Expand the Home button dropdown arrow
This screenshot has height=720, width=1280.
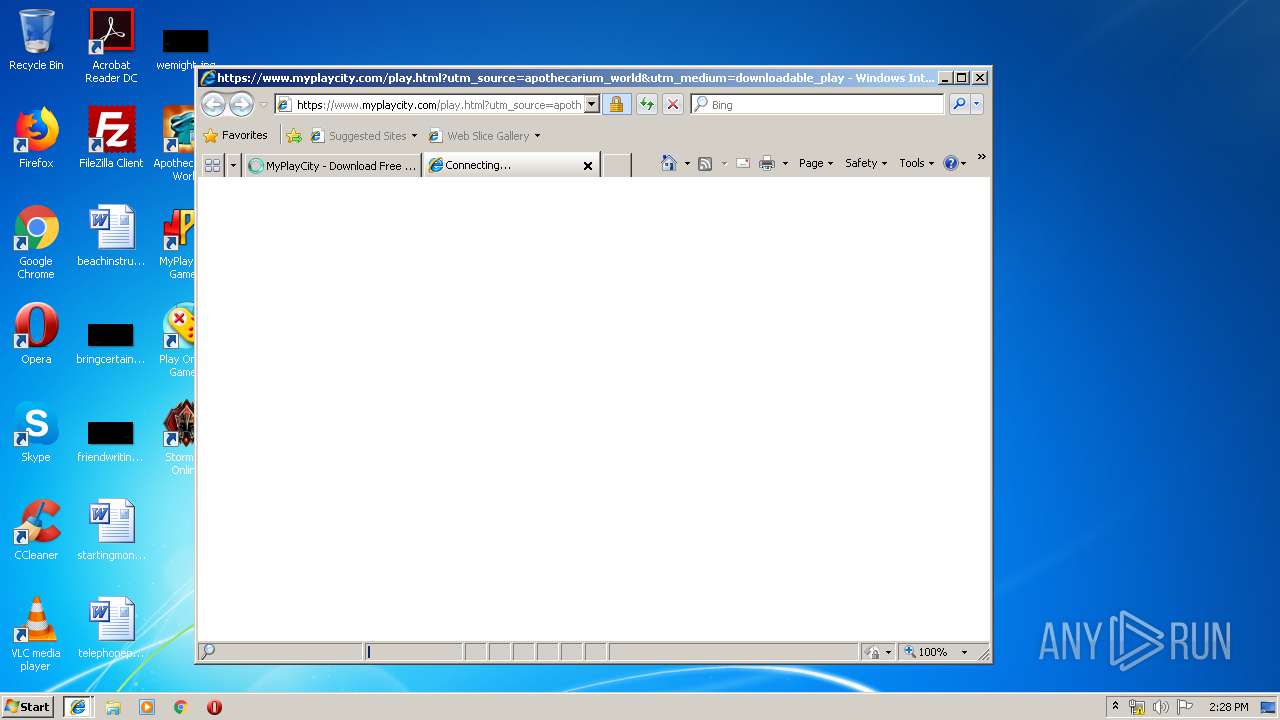click(x=687, y=164)
